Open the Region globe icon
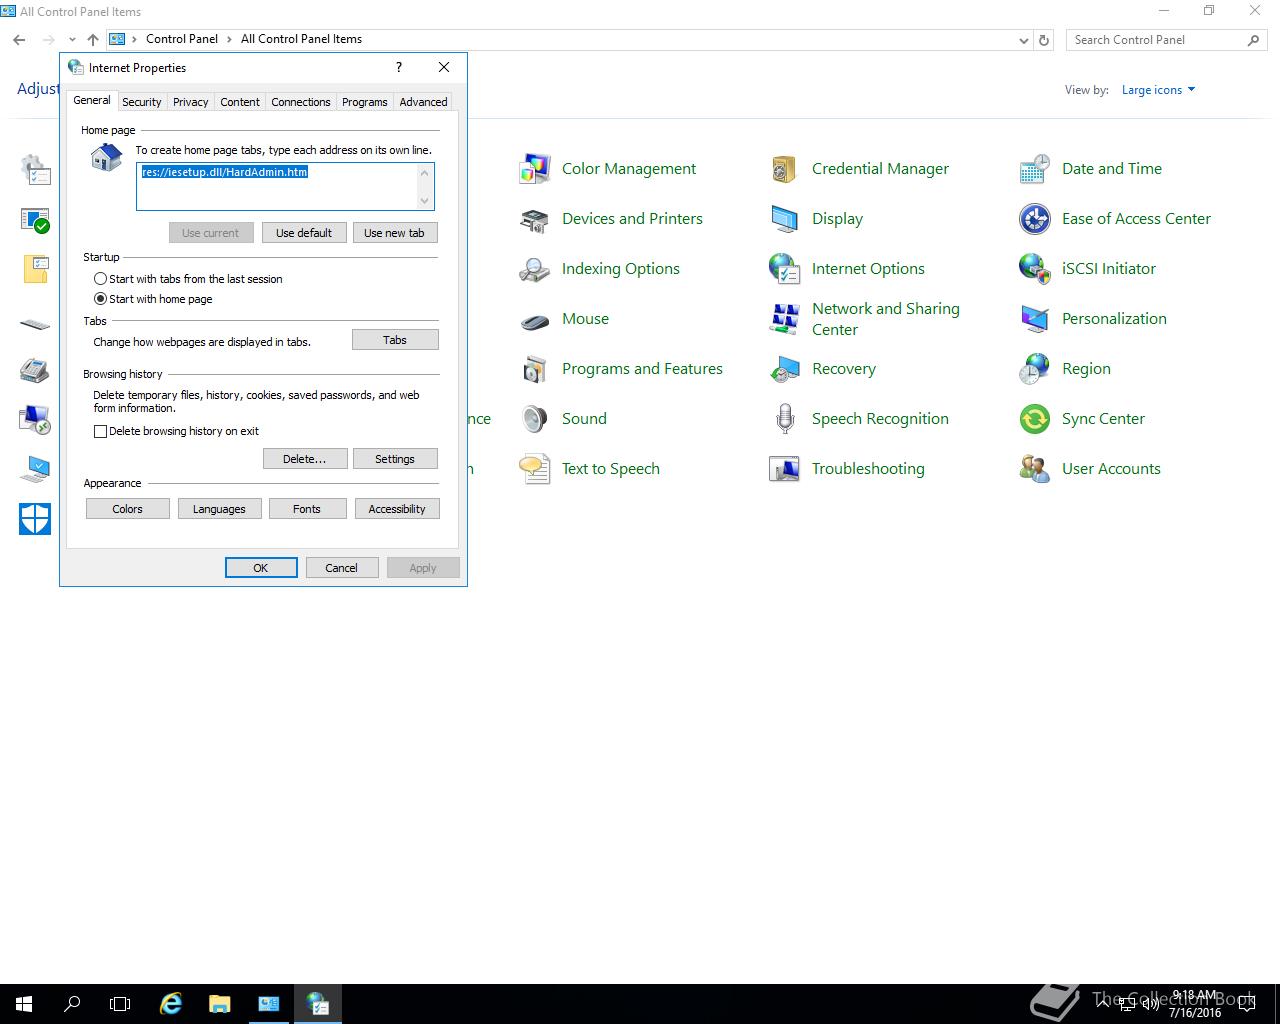The width and height of the screenshot is (1280, 1024). 1035,369
